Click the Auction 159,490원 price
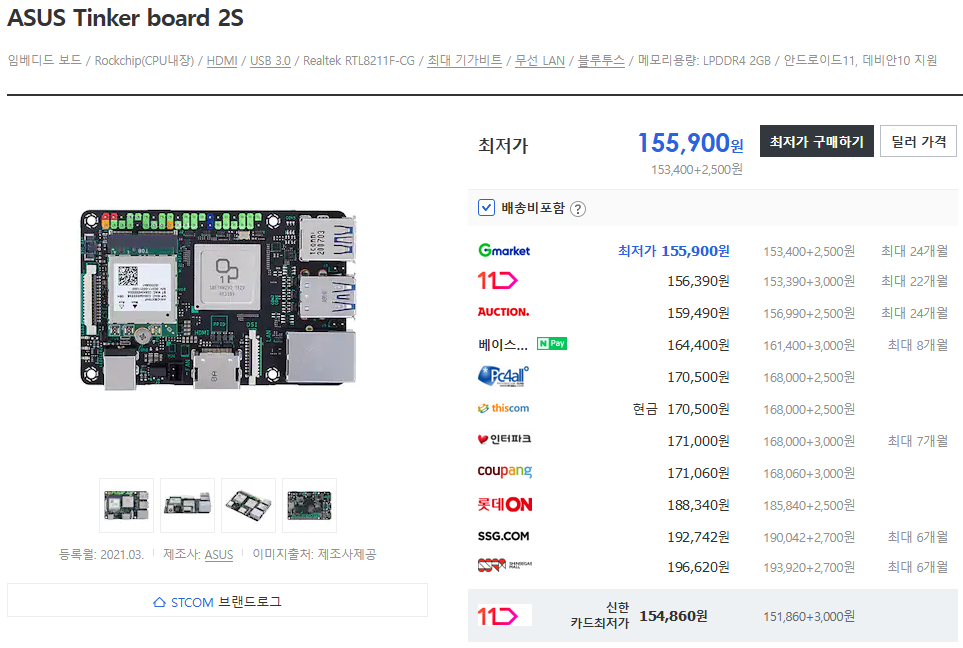The height and width of the screenshot is (648, 963). [x=698, y=313]
